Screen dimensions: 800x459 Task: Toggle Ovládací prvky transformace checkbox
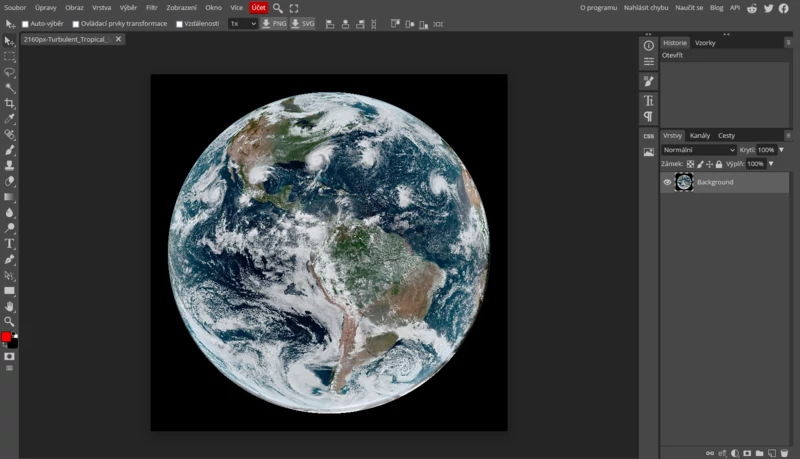[x=76, y=23]
